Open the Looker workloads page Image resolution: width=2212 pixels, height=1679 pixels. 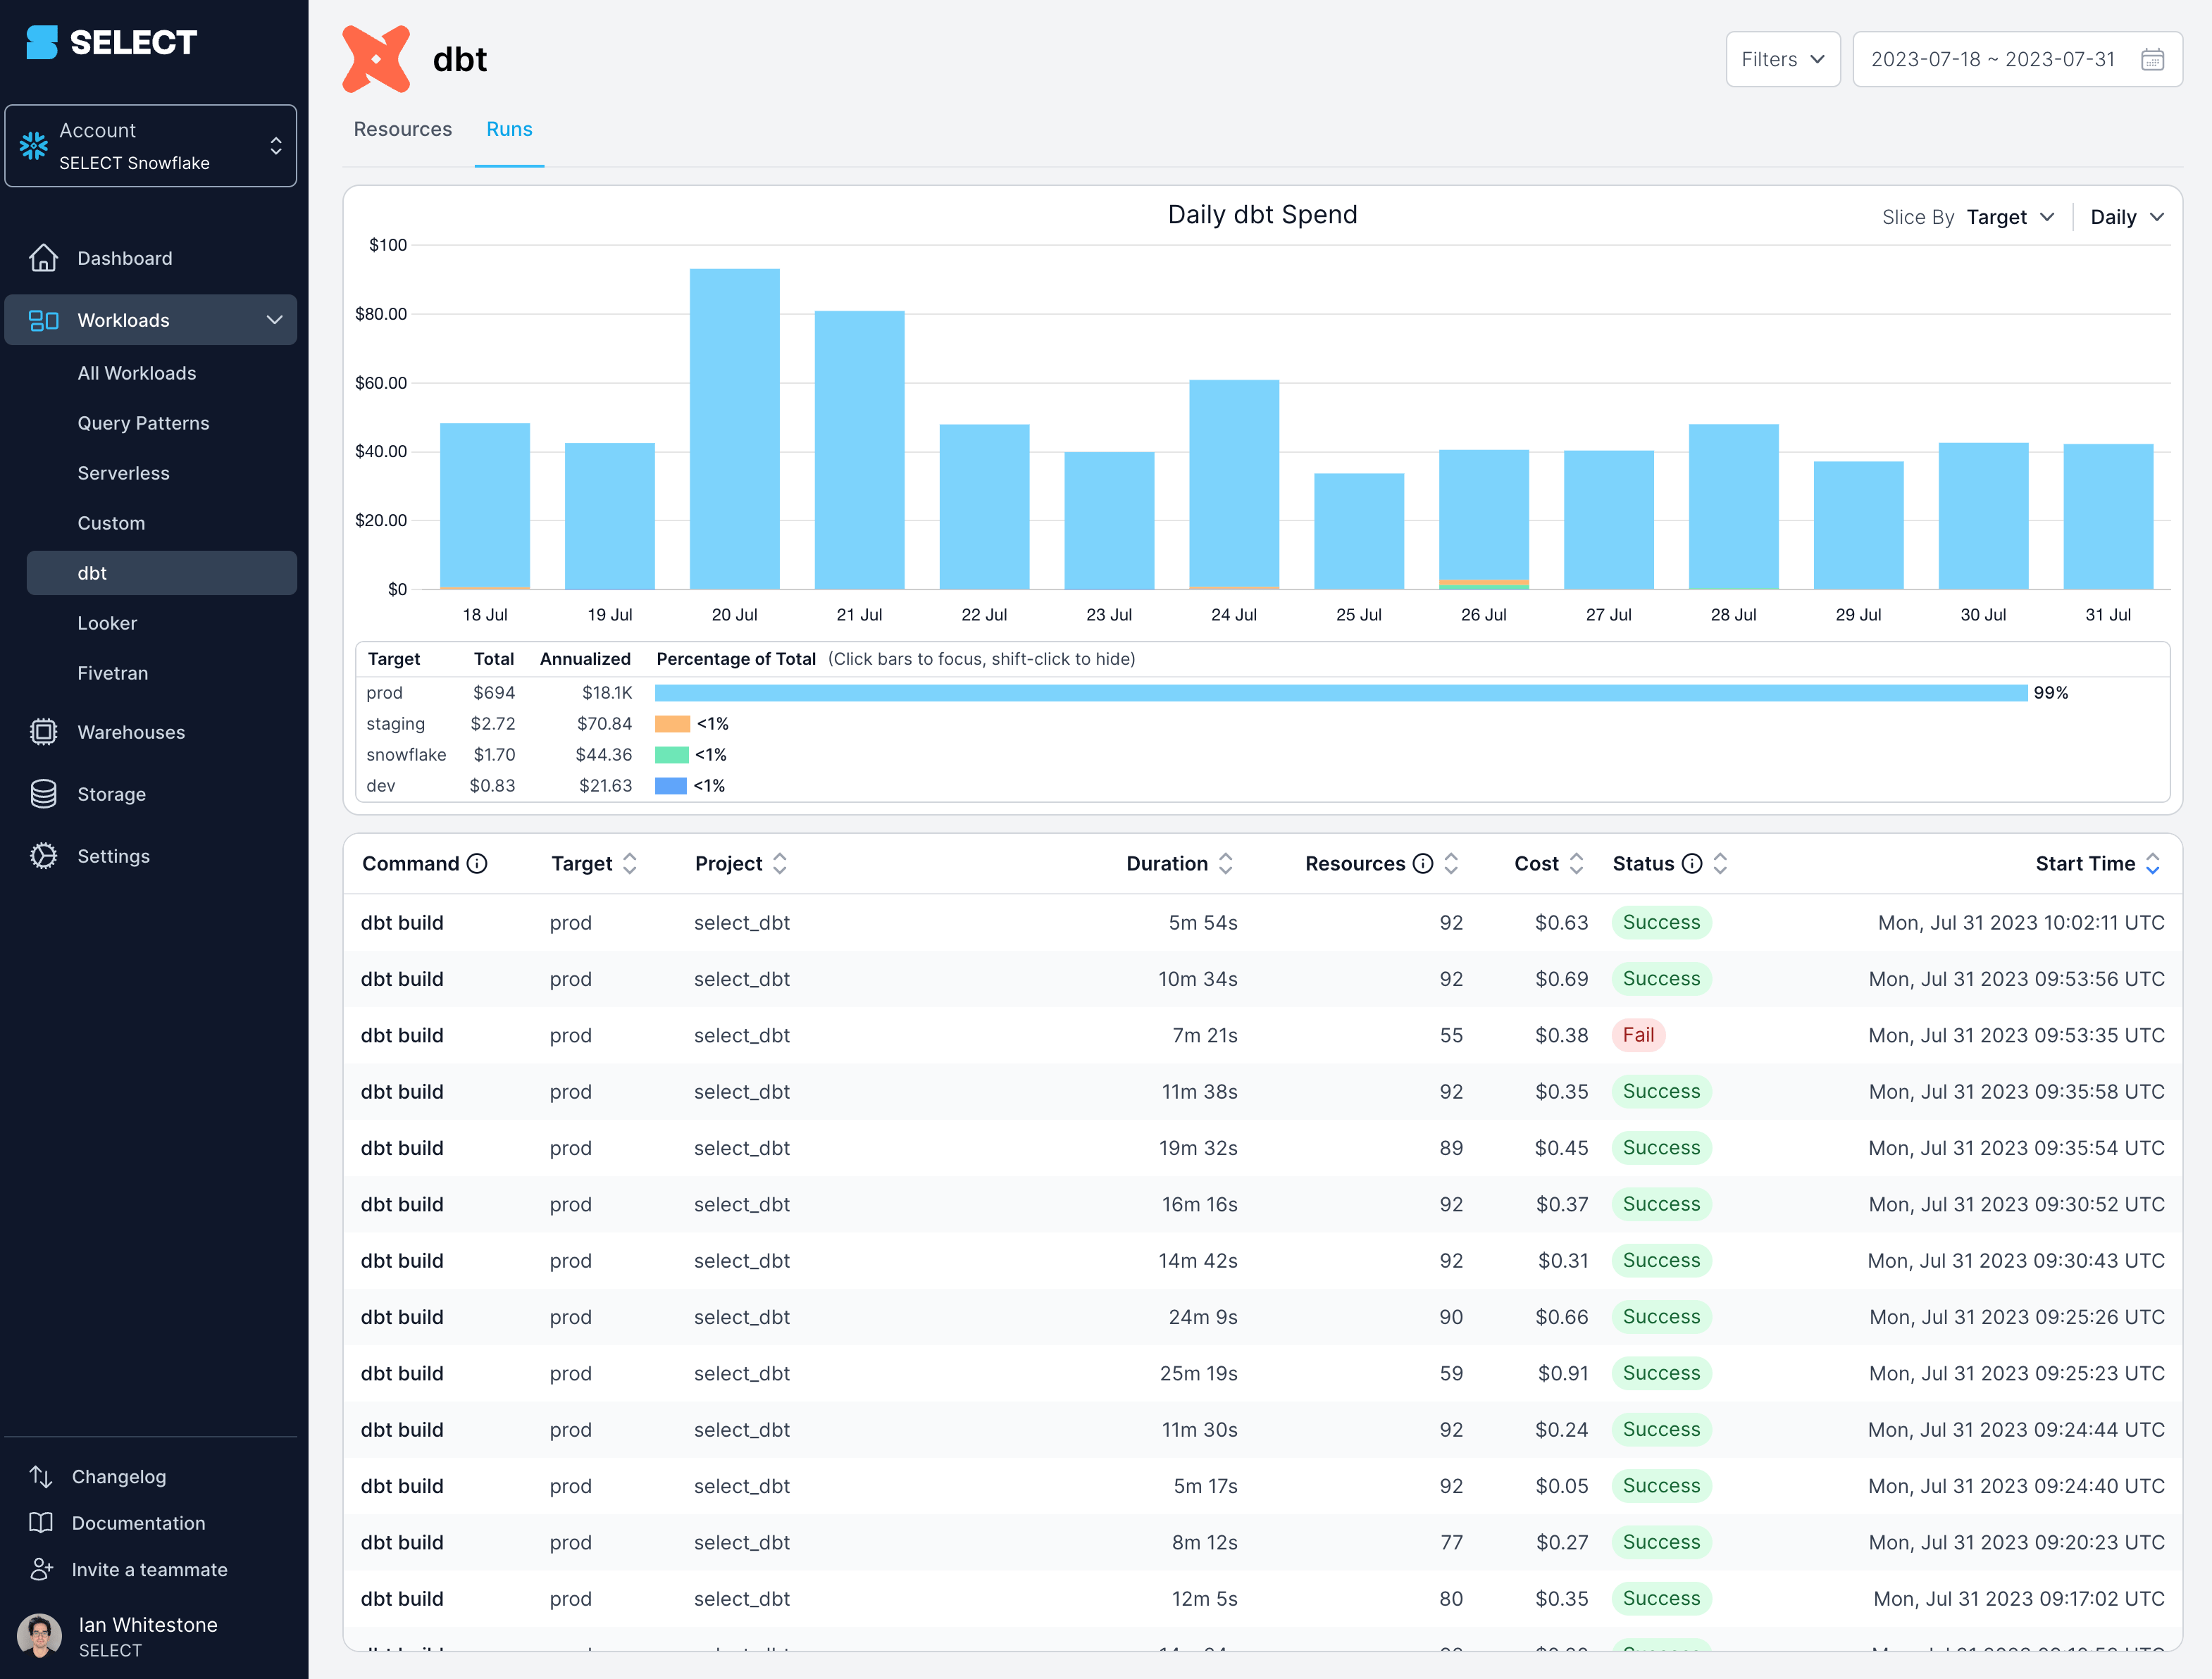point(107,623)
